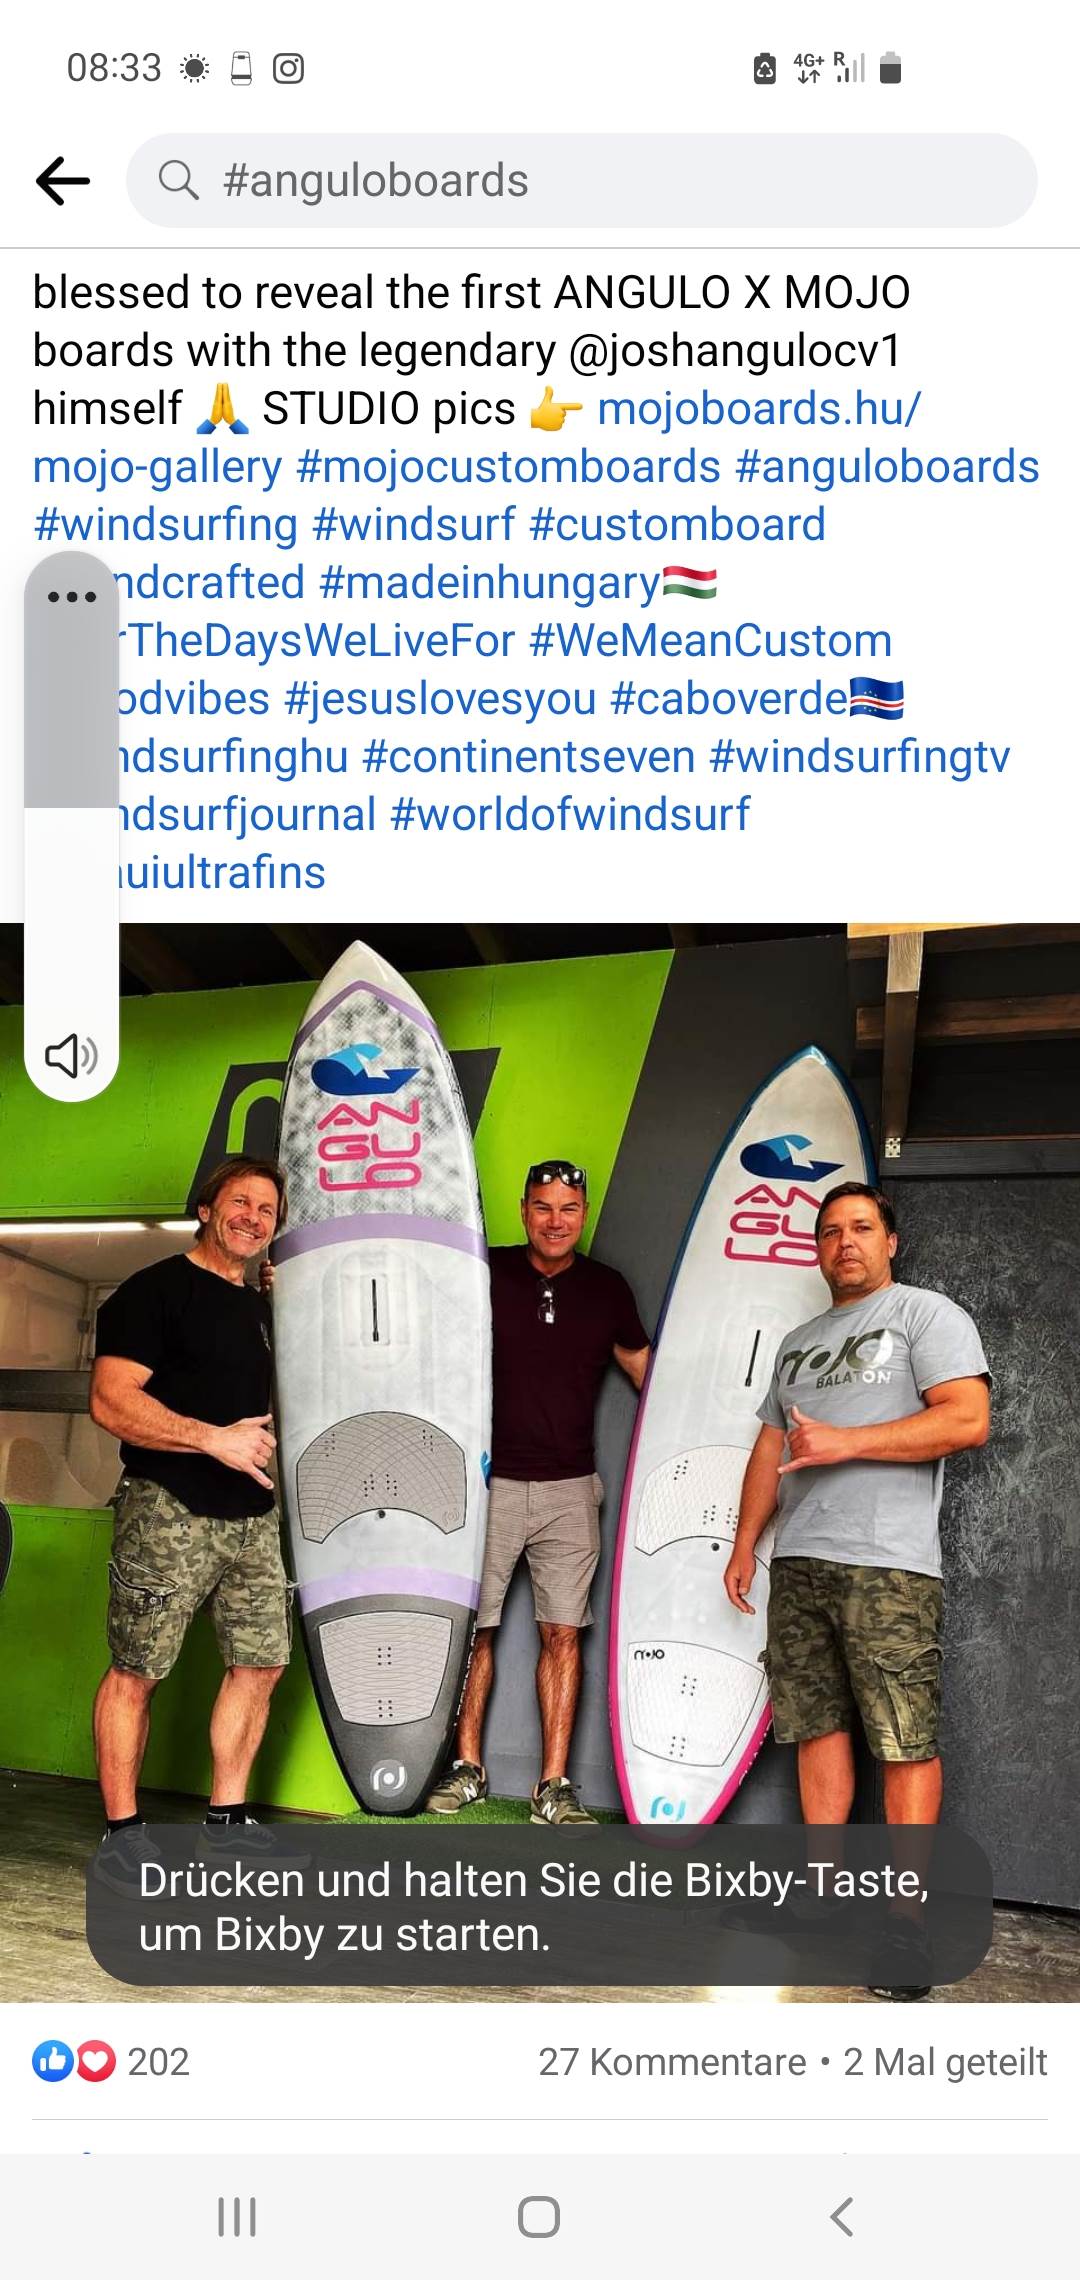Open the volume panel three-dots menu
The image size is (1080, 2280).
click(x=72, y=597)
